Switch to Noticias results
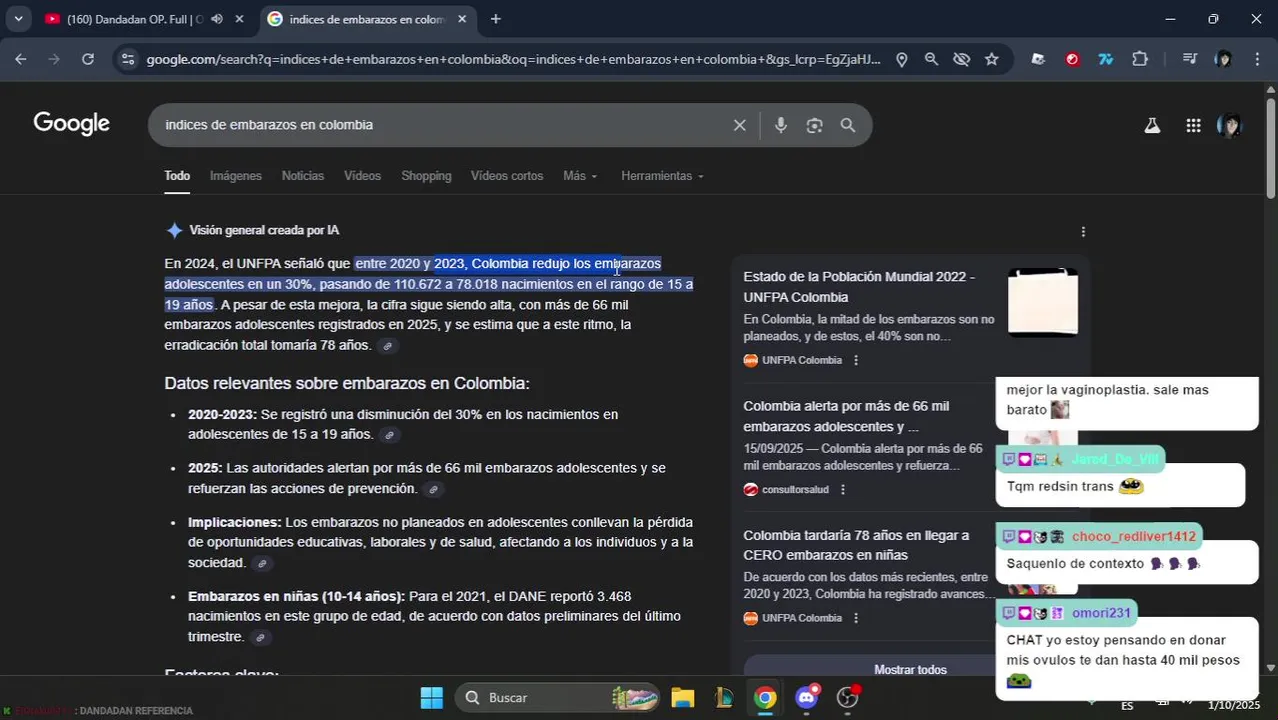Viewport: 1278px width, 720px height. click(303, 176)
